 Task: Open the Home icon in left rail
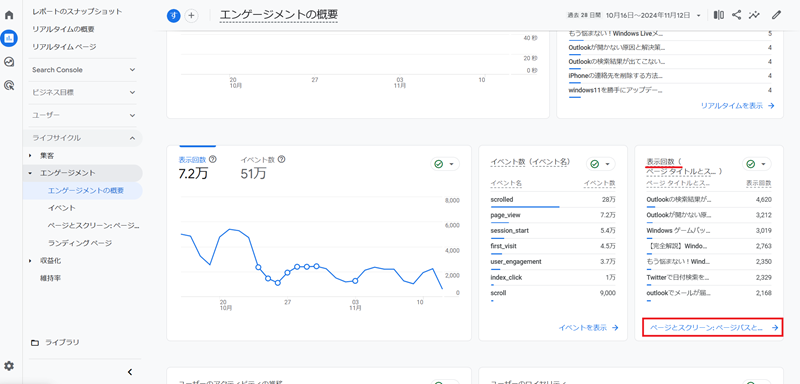coord(9,15)
